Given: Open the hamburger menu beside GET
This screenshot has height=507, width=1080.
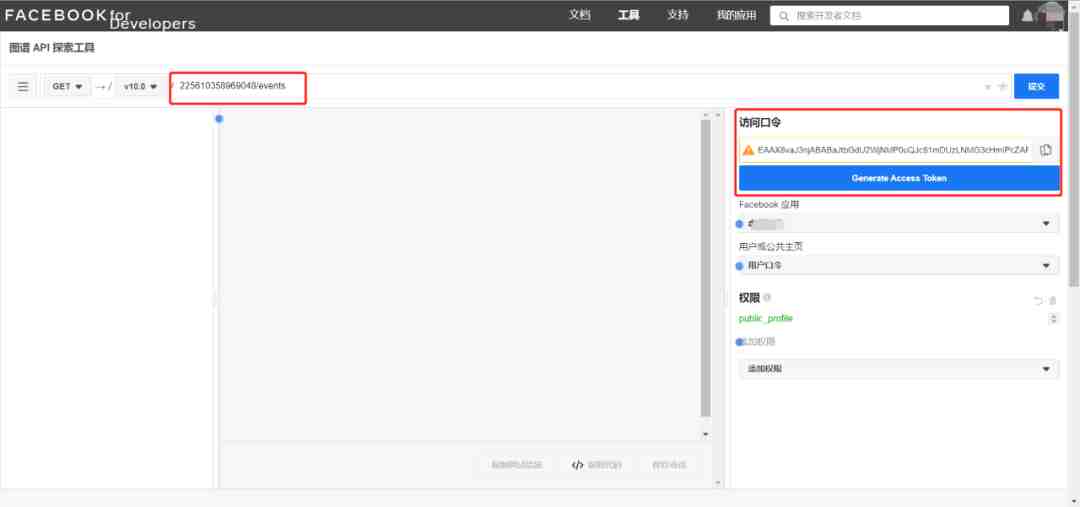Looking at the screenshot, I should pos(23,87).
